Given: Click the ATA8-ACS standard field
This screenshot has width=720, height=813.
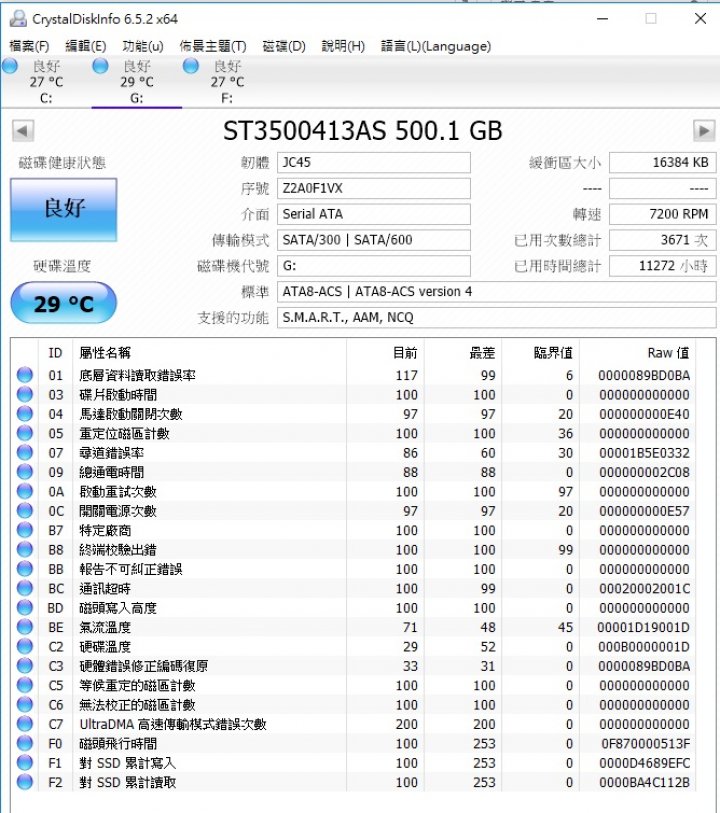Looking at the screenshot, I should pos(497,291).
